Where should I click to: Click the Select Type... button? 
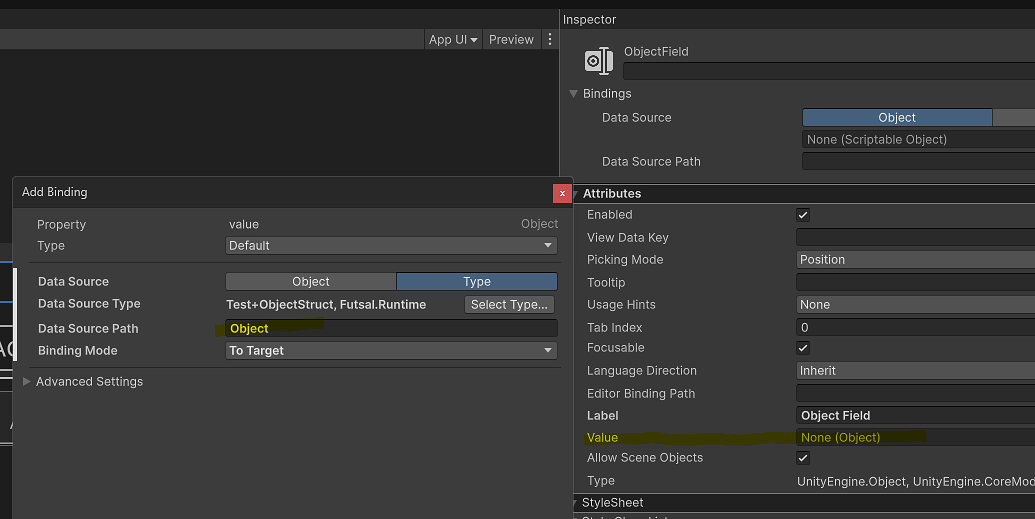coord(509,305)
